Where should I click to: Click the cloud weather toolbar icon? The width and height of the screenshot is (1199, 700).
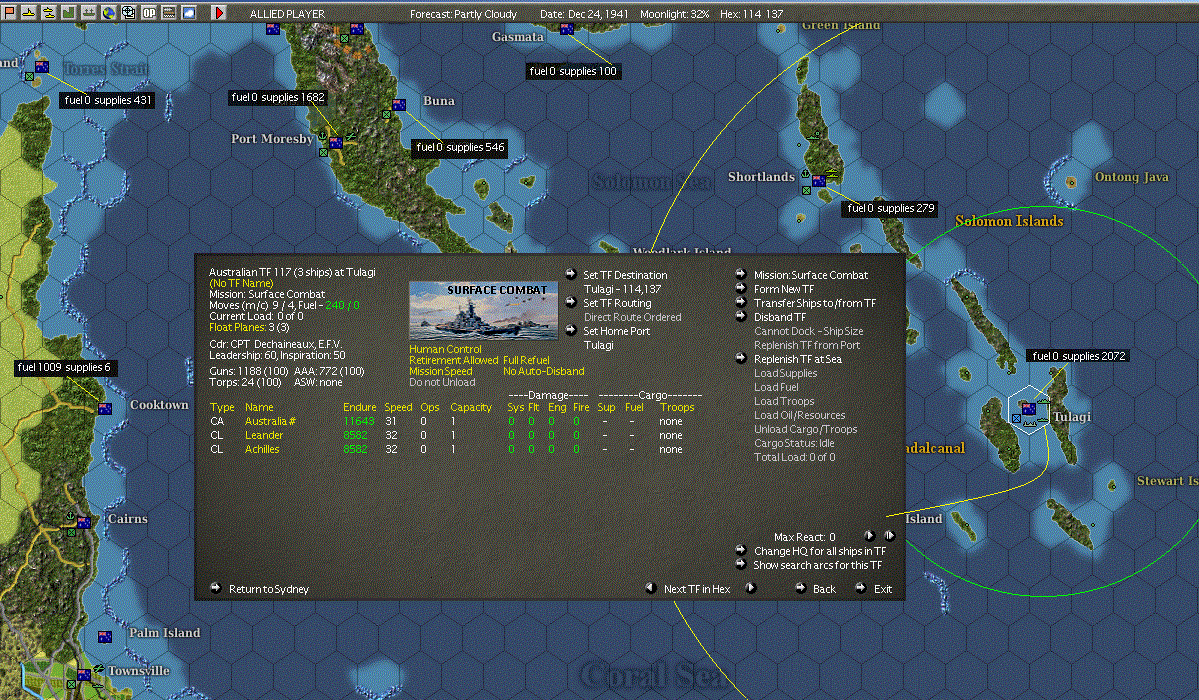pos(188,12)
